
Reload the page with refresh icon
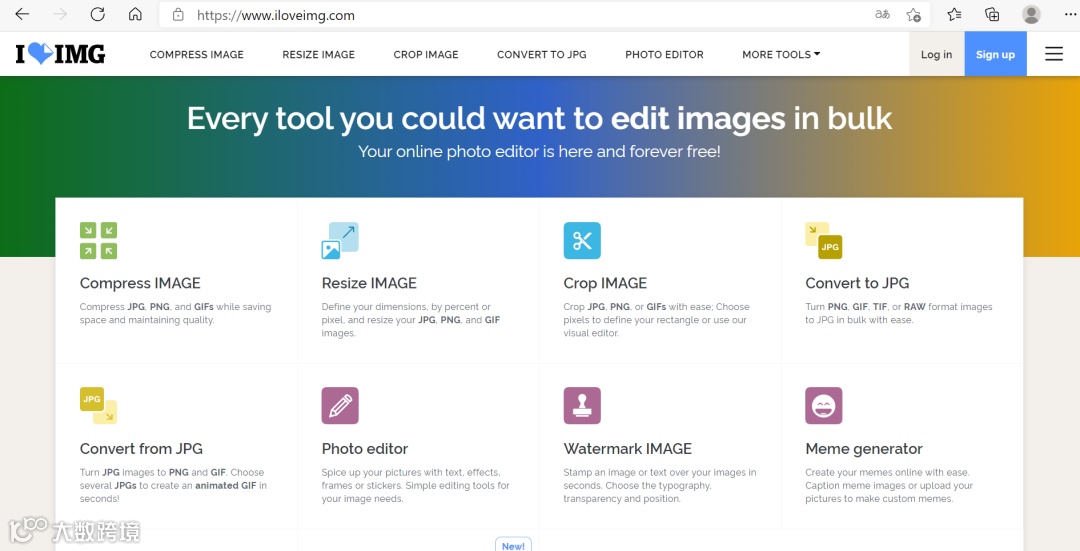click(98, 14)
